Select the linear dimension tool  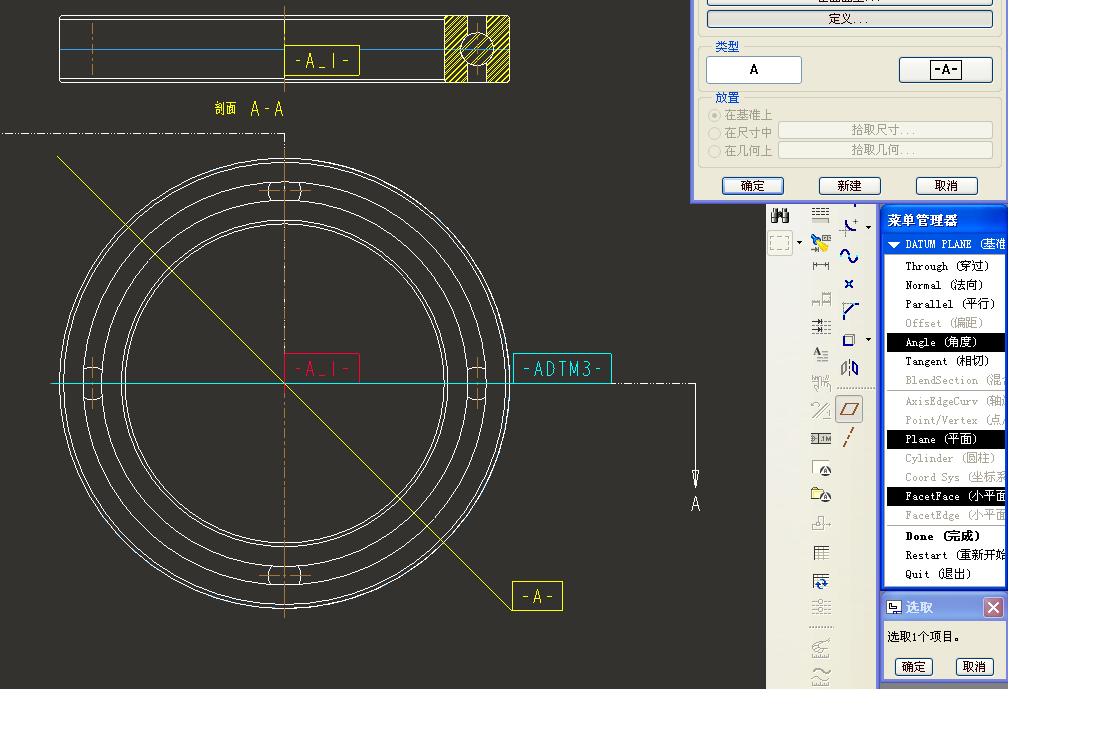pyautogui.click(x=821, y=265)
